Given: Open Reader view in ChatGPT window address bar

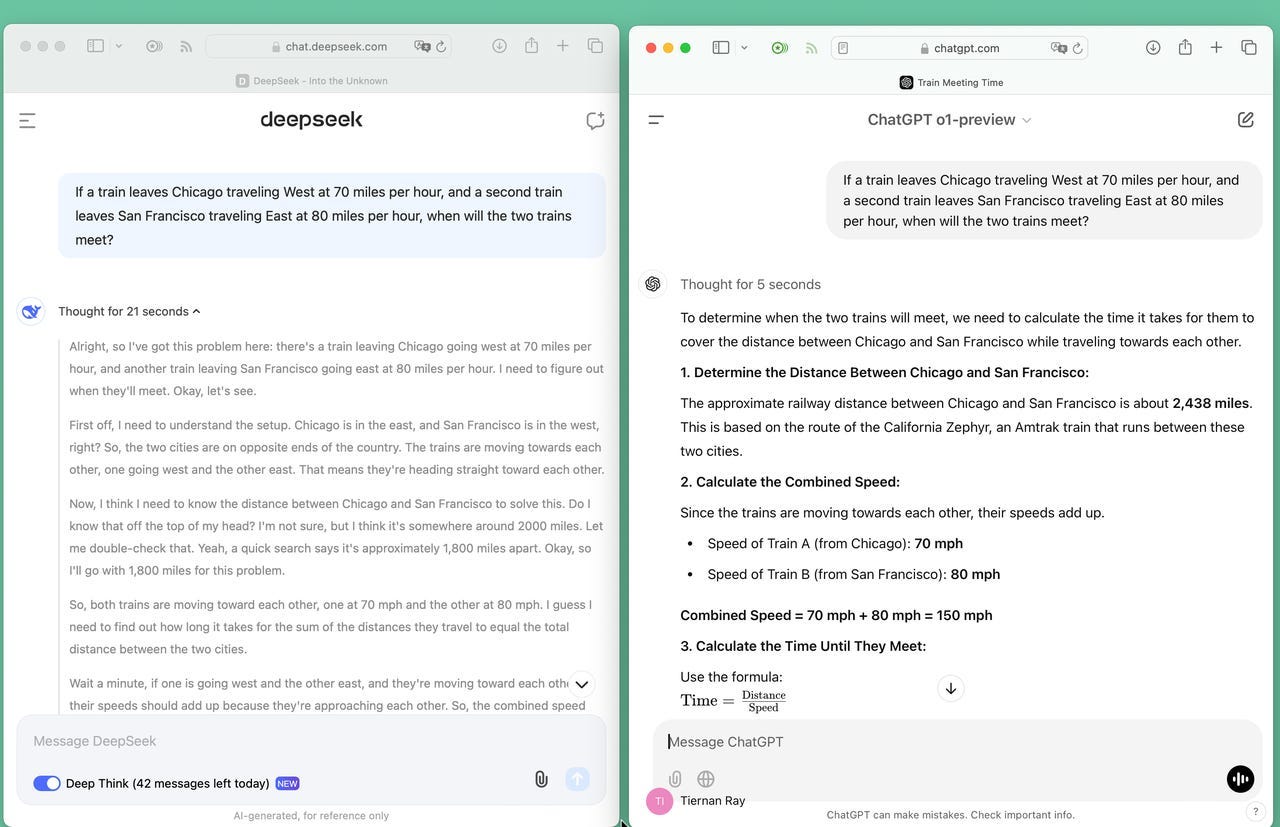Looking at the screenshot, I should (843, 48).
